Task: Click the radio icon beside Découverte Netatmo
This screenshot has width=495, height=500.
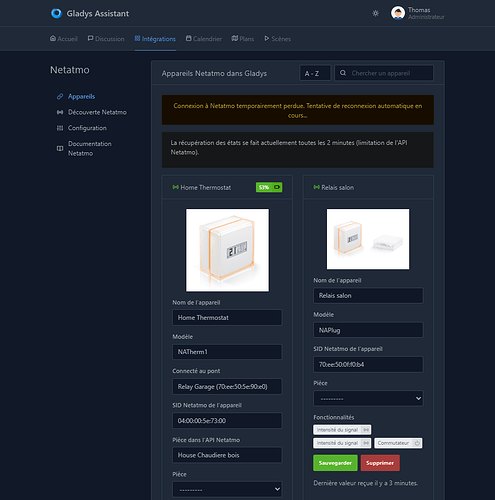Action: point(60,112)
